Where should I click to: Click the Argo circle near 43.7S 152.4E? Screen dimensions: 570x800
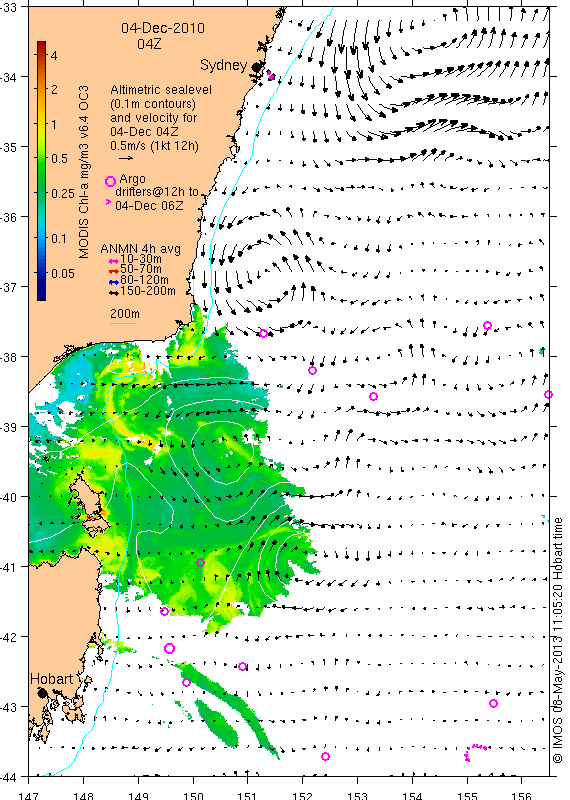pyautogui.click(x=326, y=756)
